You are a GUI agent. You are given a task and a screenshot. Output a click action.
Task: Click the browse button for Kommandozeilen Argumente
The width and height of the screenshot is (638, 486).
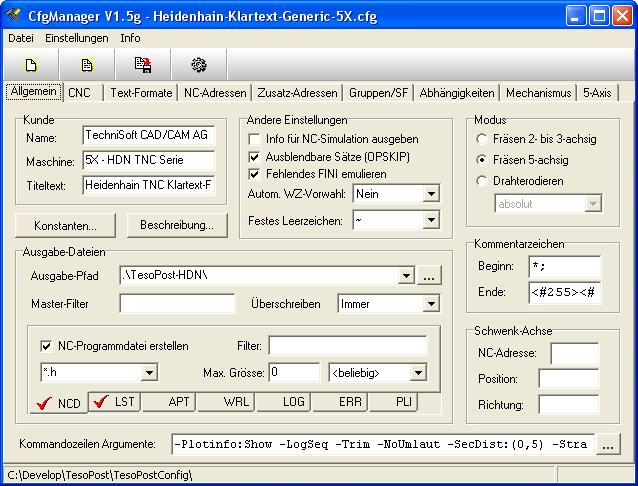click(608, 445)
